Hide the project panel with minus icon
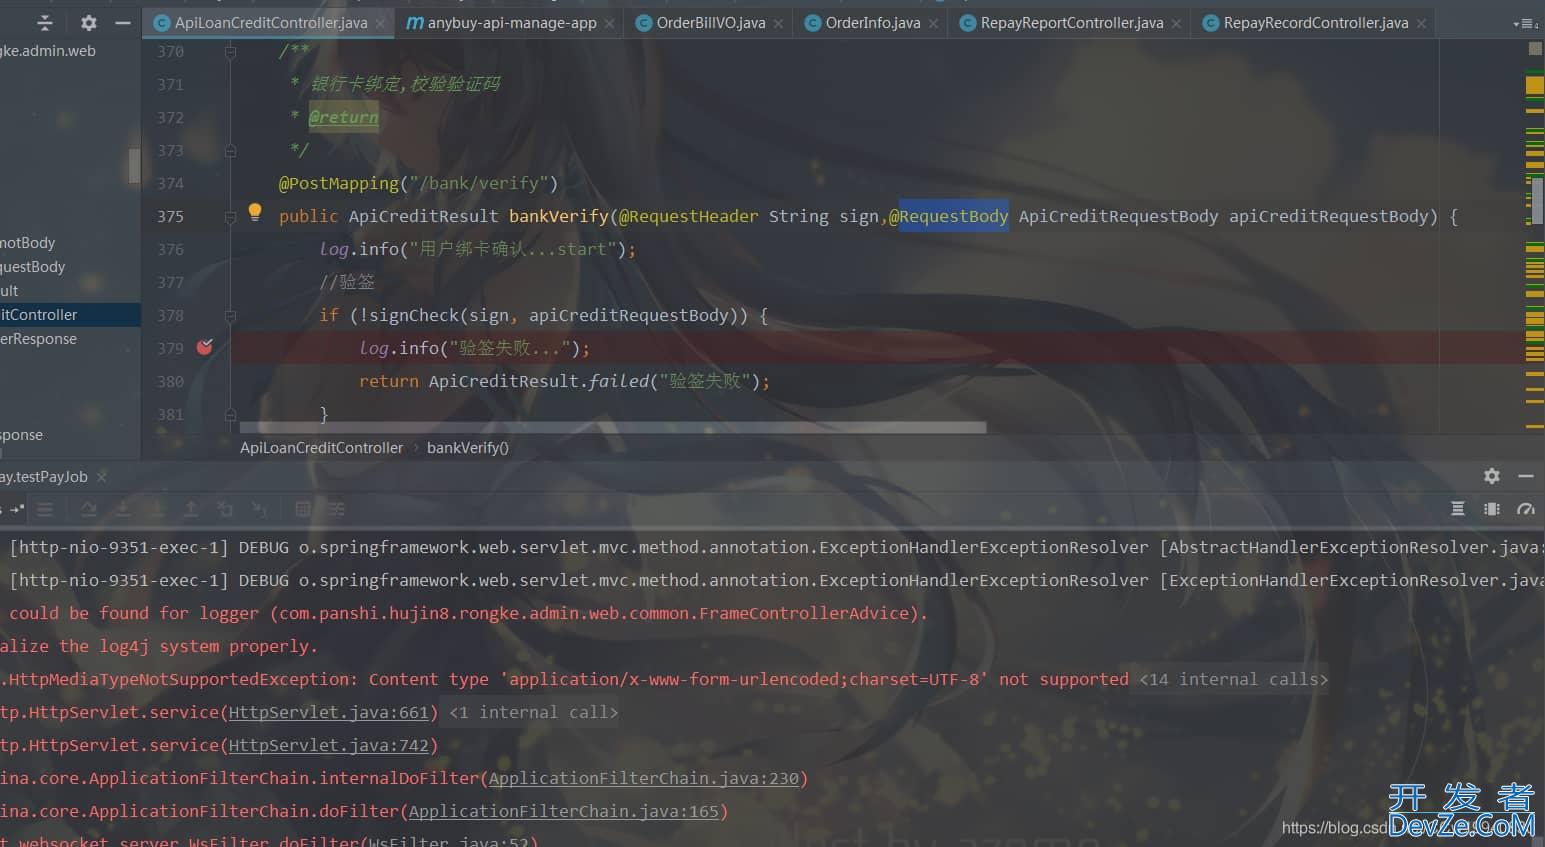 (123, 22)
